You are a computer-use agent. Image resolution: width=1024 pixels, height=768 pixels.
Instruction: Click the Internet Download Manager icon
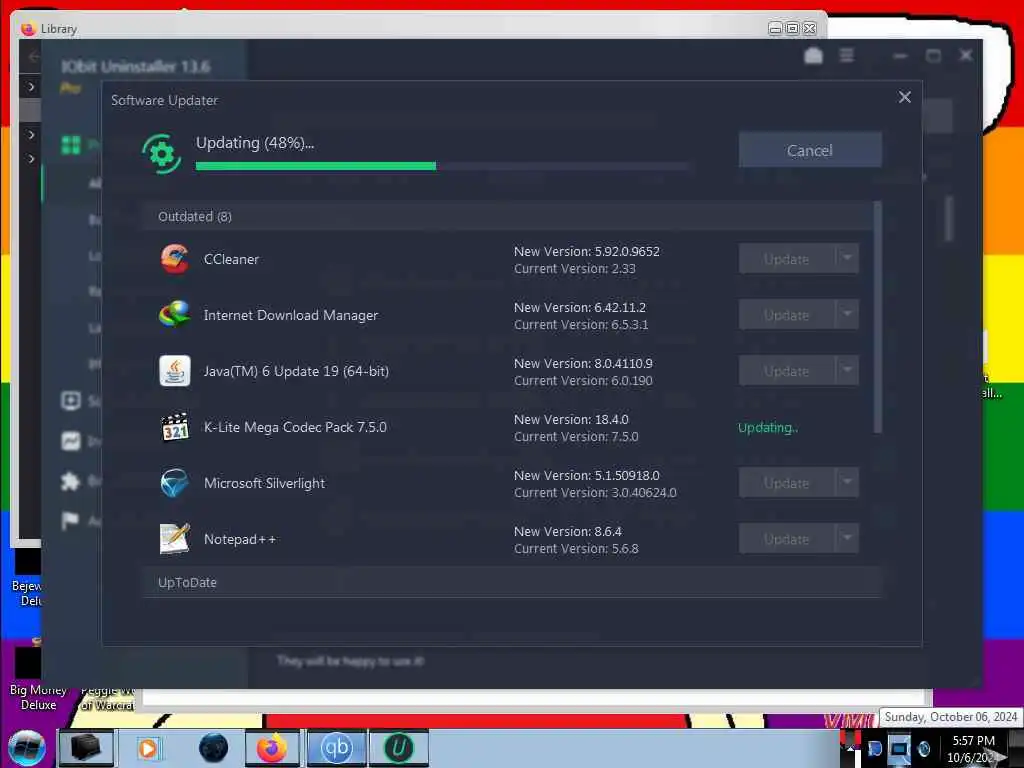pos(174,315)
